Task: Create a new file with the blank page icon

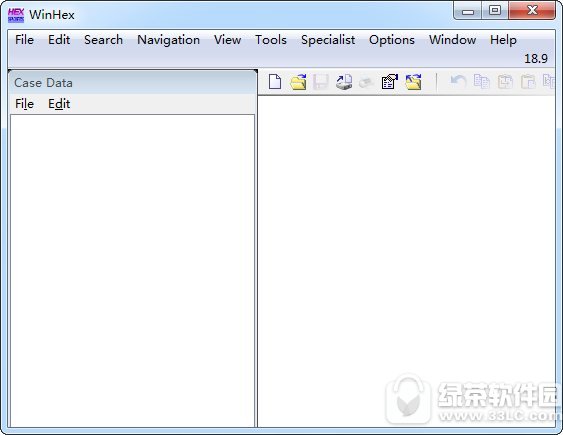Action: pos(275,81)
